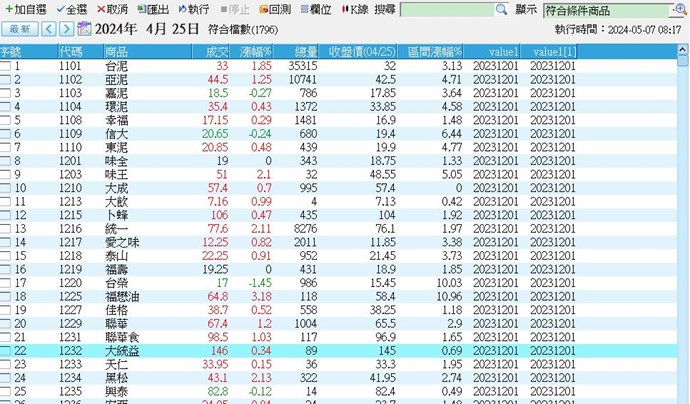
Task: Select all rows with 全選
Action: (x=72, y=9)
